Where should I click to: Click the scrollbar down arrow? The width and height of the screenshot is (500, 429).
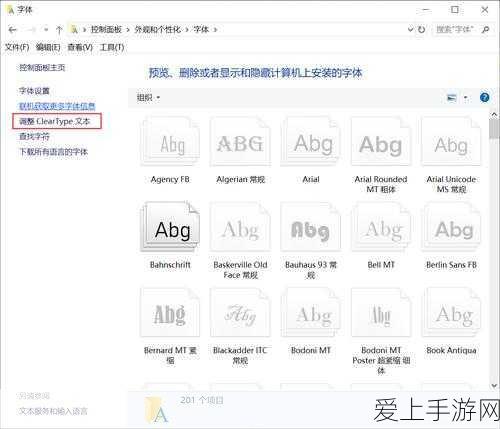[x=494, y=386]
